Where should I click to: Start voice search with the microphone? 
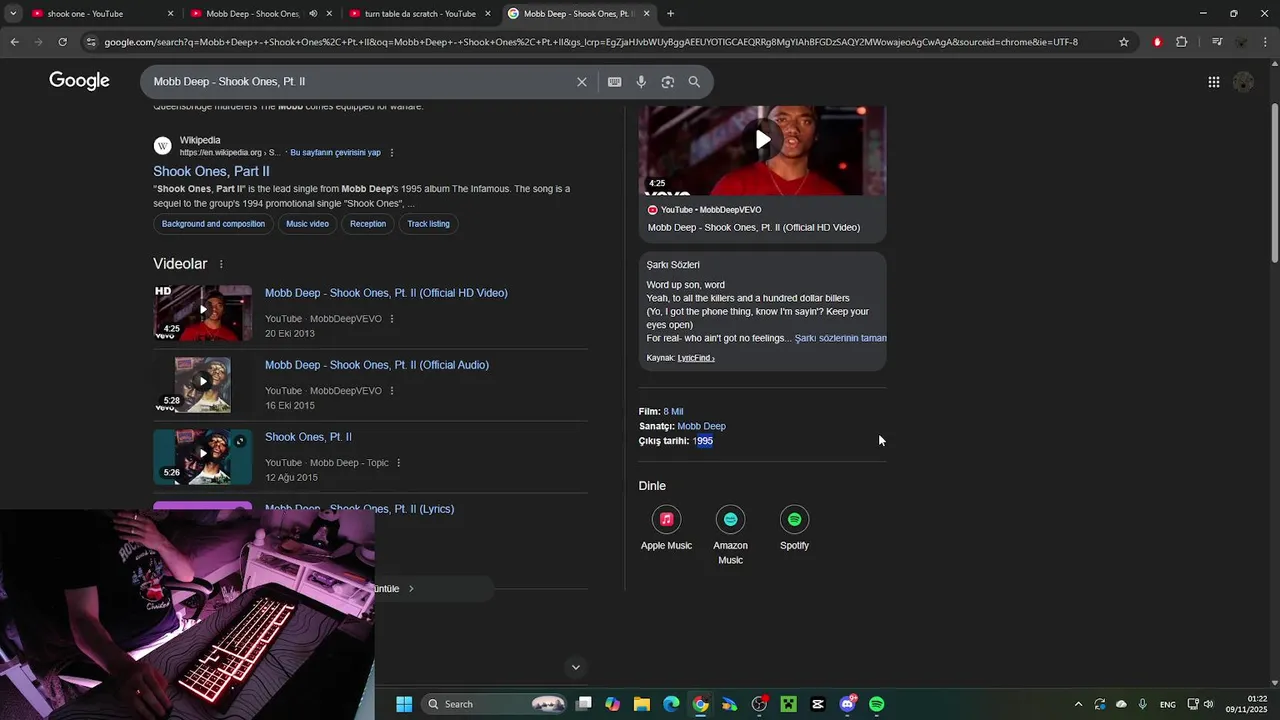[641, 82]
